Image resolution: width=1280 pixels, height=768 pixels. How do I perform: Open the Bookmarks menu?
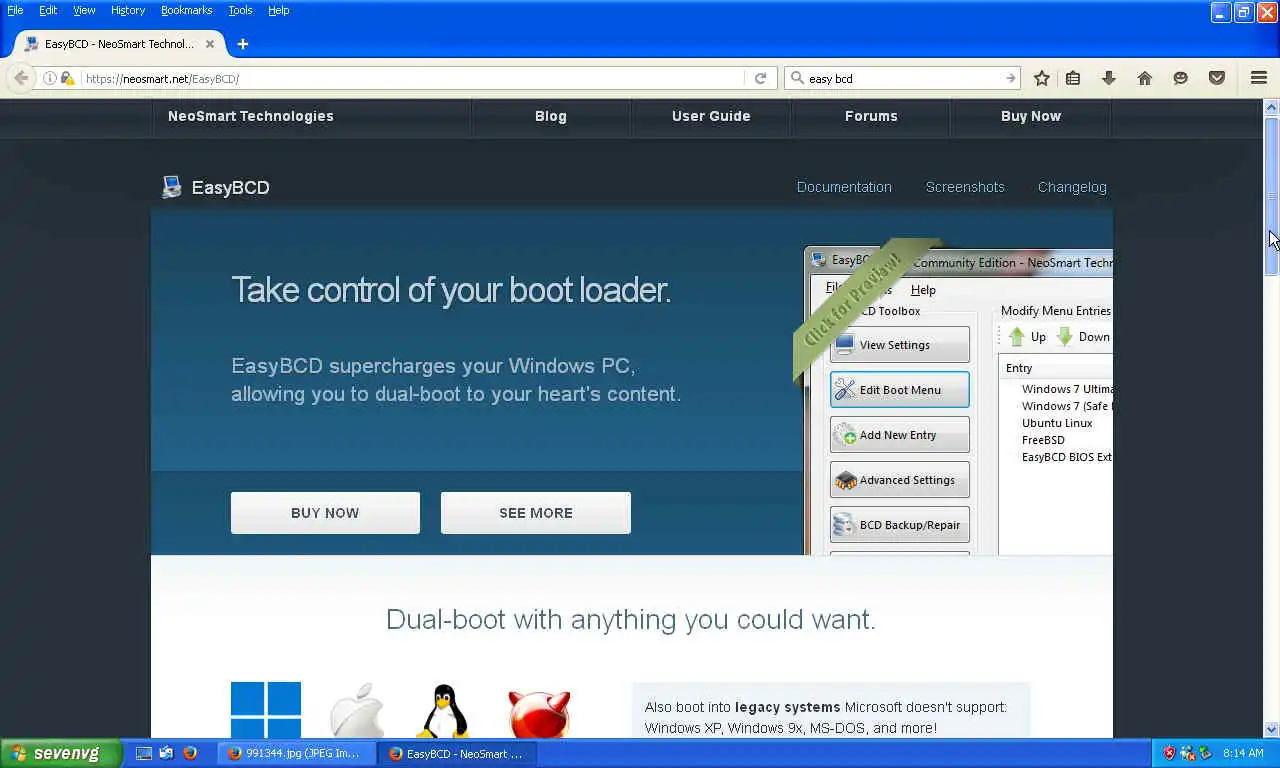186,10
